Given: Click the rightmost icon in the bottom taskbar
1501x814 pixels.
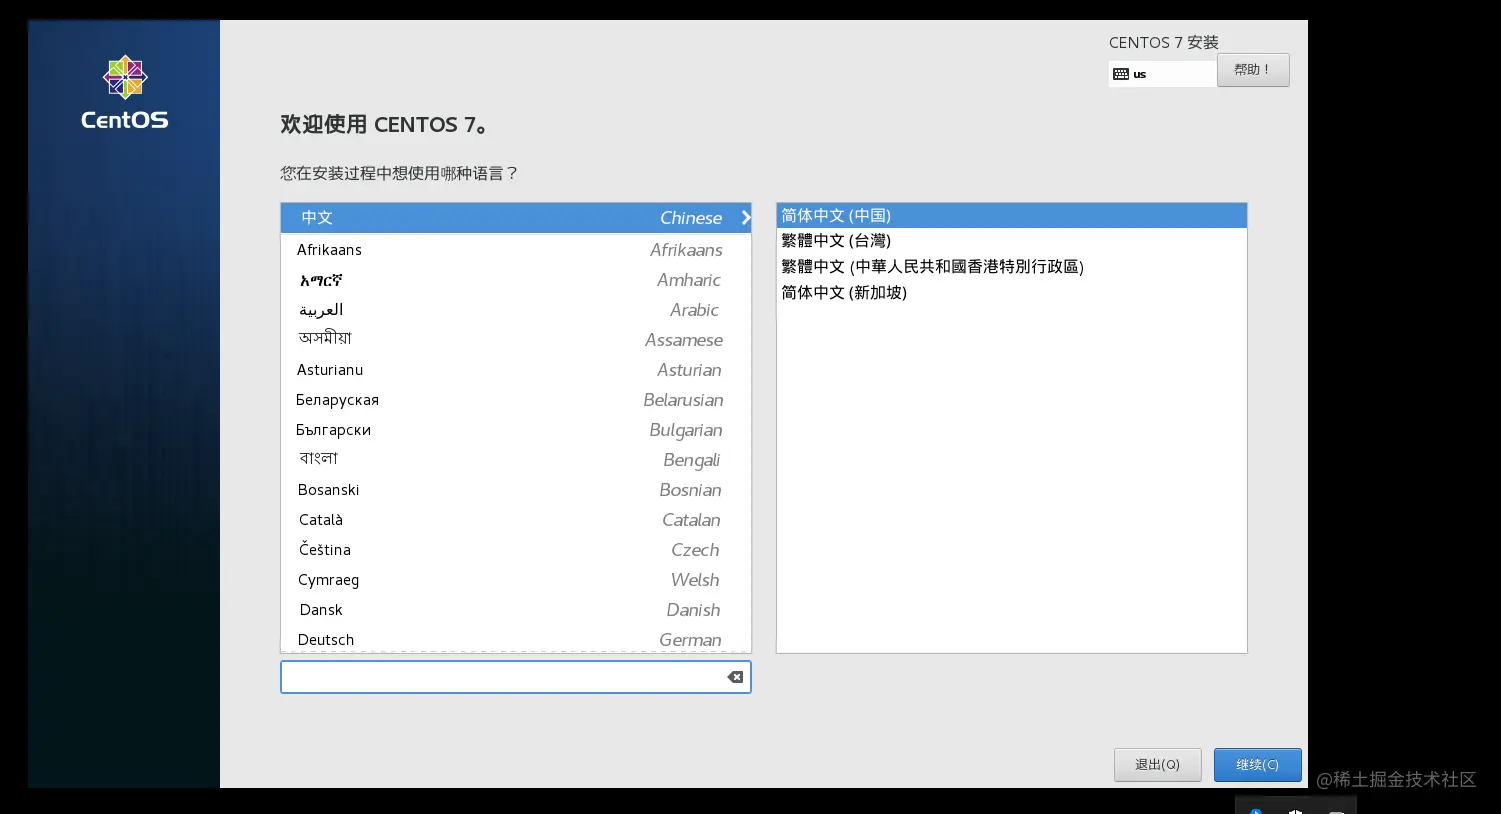Looking at the screenshot, I should point(1337,811).
